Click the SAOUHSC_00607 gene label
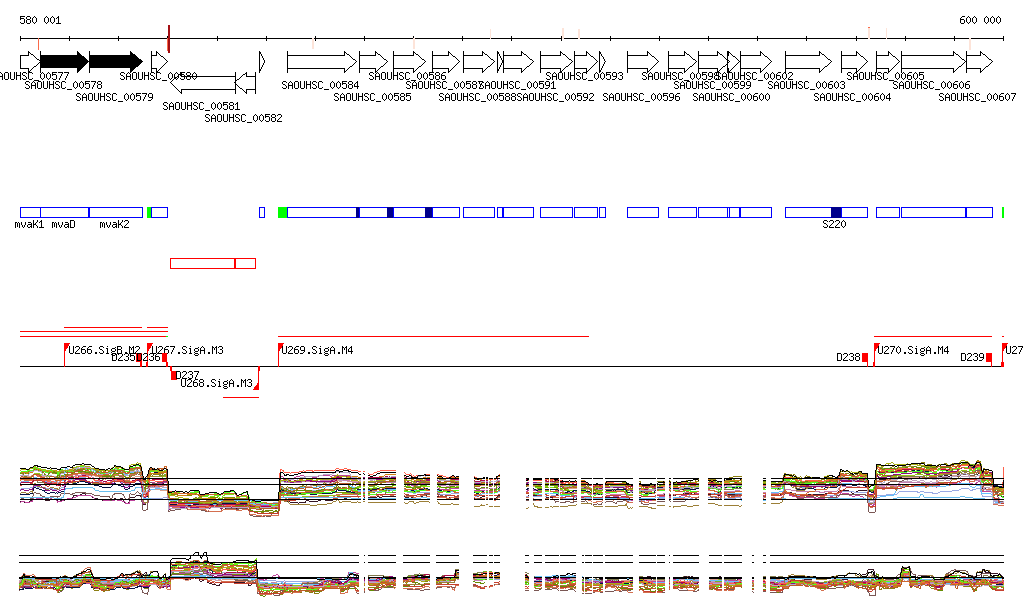The width and height of the screenshot is (1024, 611). [x=978, y=97]
